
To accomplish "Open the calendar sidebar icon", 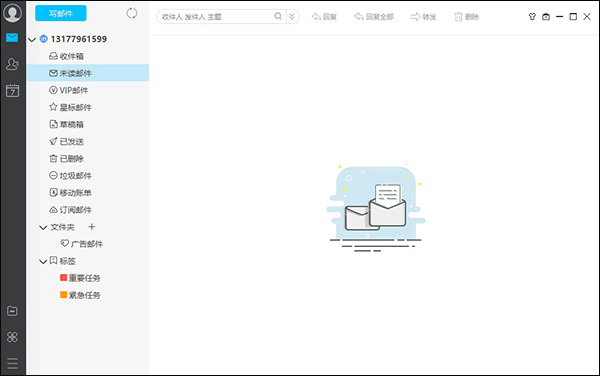I will coord(12,91).
